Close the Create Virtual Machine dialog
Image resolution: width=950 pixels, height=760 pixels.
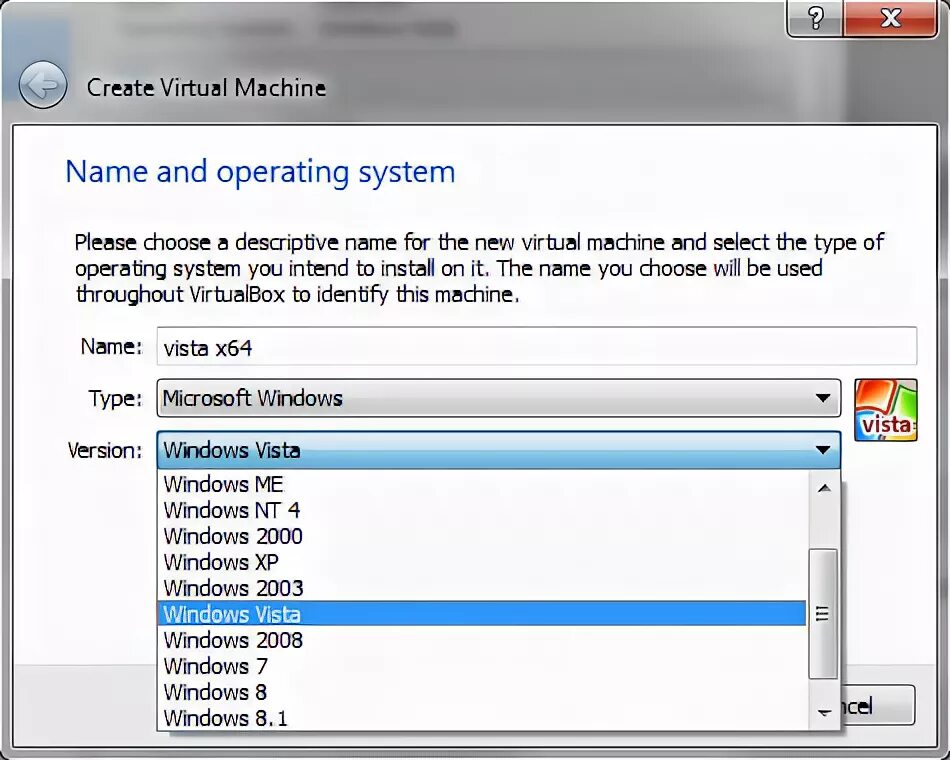point(890,18)
